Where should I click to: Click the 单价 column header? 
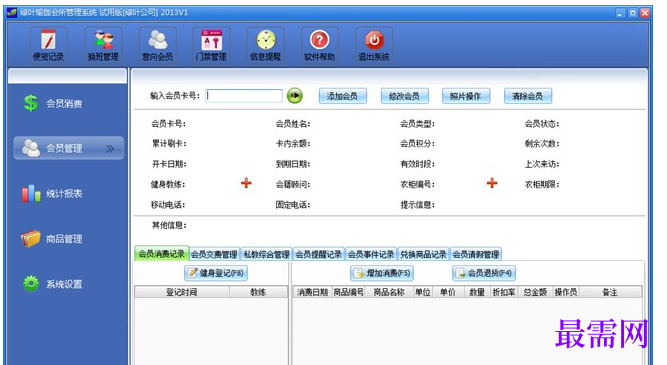click(448, 292)
